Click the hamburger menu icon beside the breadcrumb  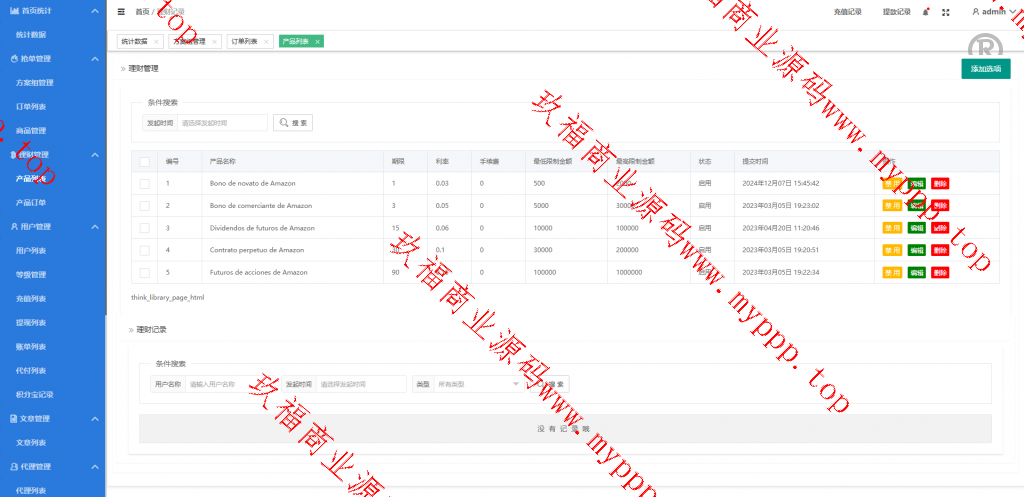pyautogui.click(x=121, y=12)
